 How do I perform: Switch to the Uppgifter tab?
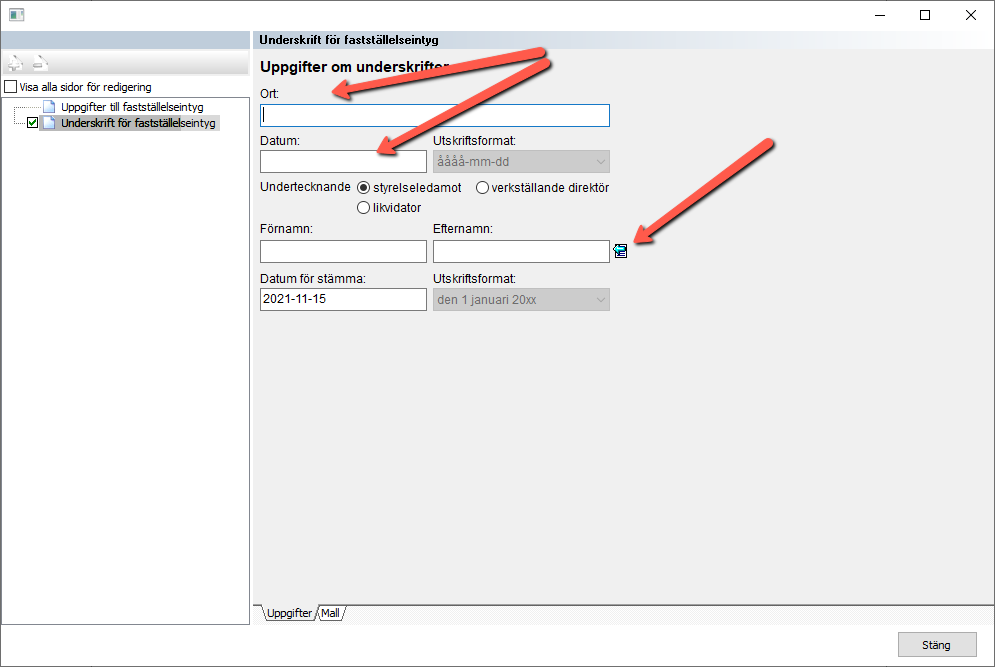pos(289,613)
